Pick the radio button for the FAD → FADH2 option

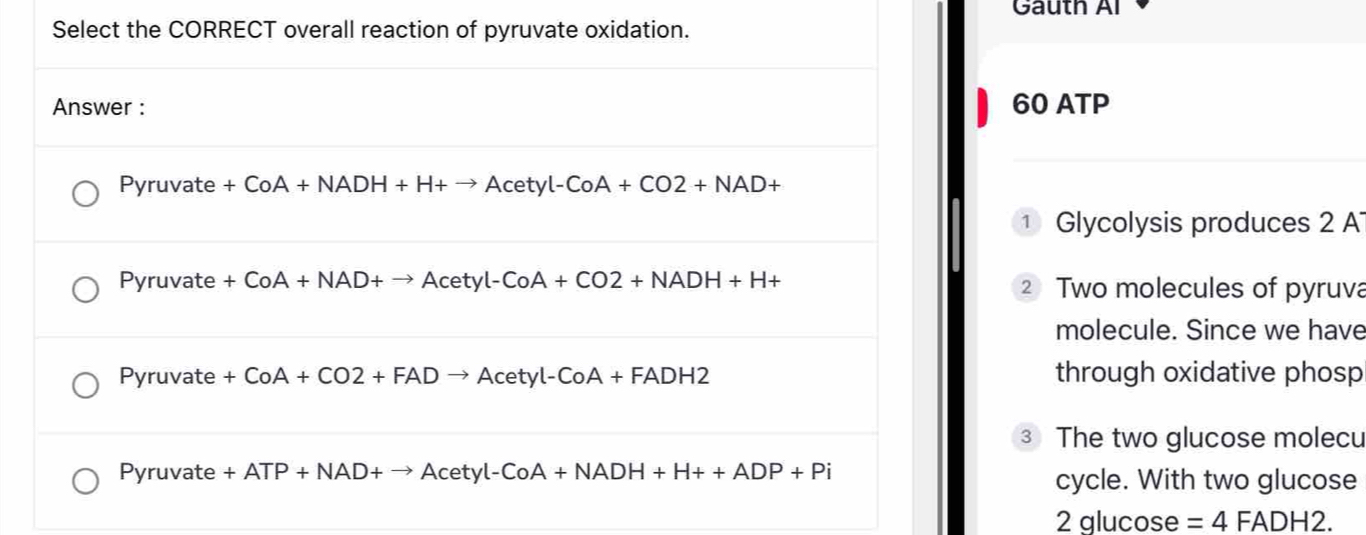click(87, 385)
